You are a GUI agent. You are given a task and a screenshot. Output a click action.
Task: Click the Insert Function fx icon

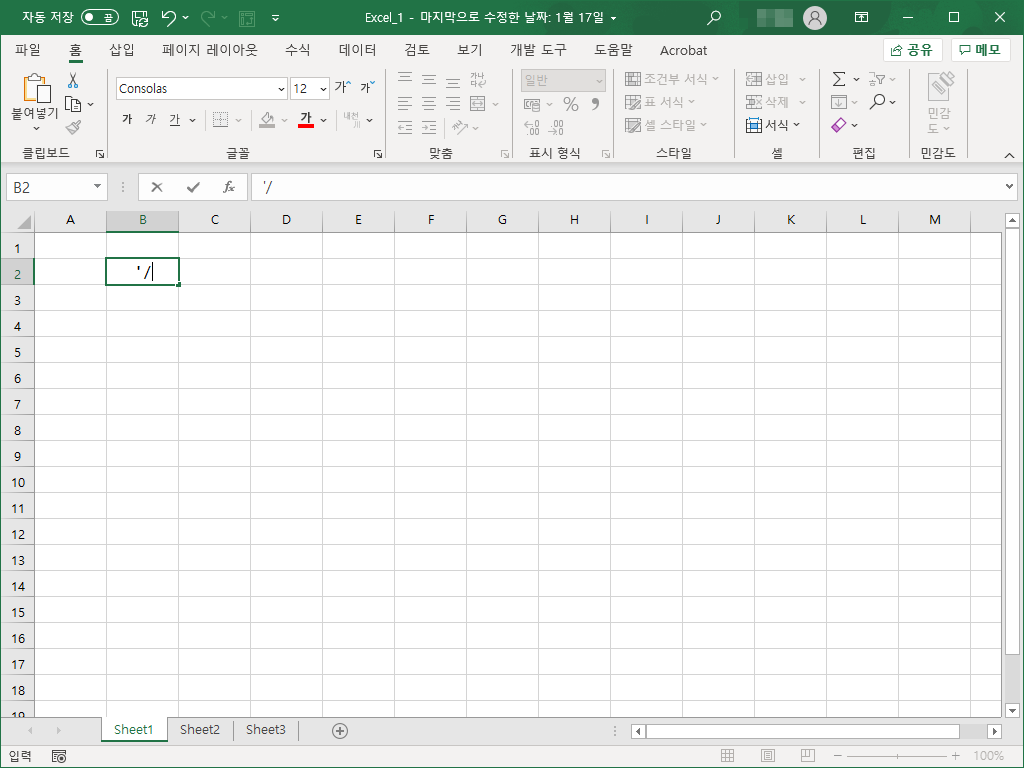tap(229, 187)
